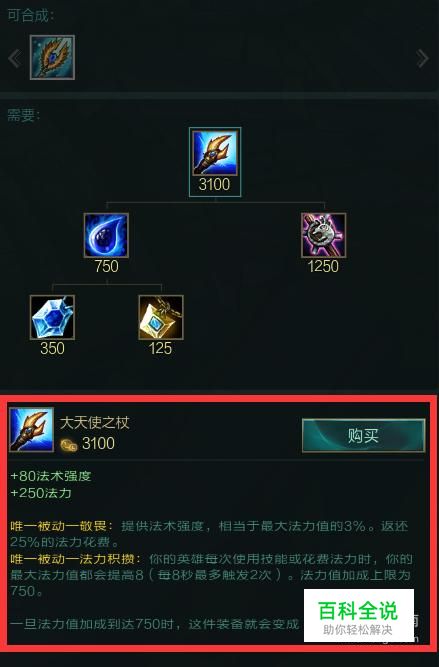Click the gold coins icon in details
The image size is (439, 667).
[68, 445]
